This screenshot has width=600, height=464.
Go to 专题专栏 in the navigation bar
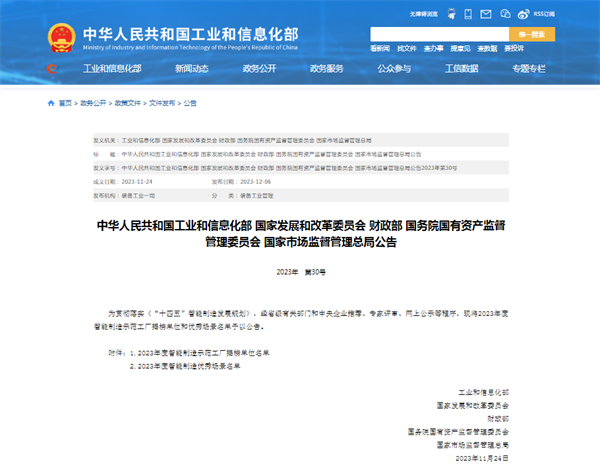[x=529, y=69]
